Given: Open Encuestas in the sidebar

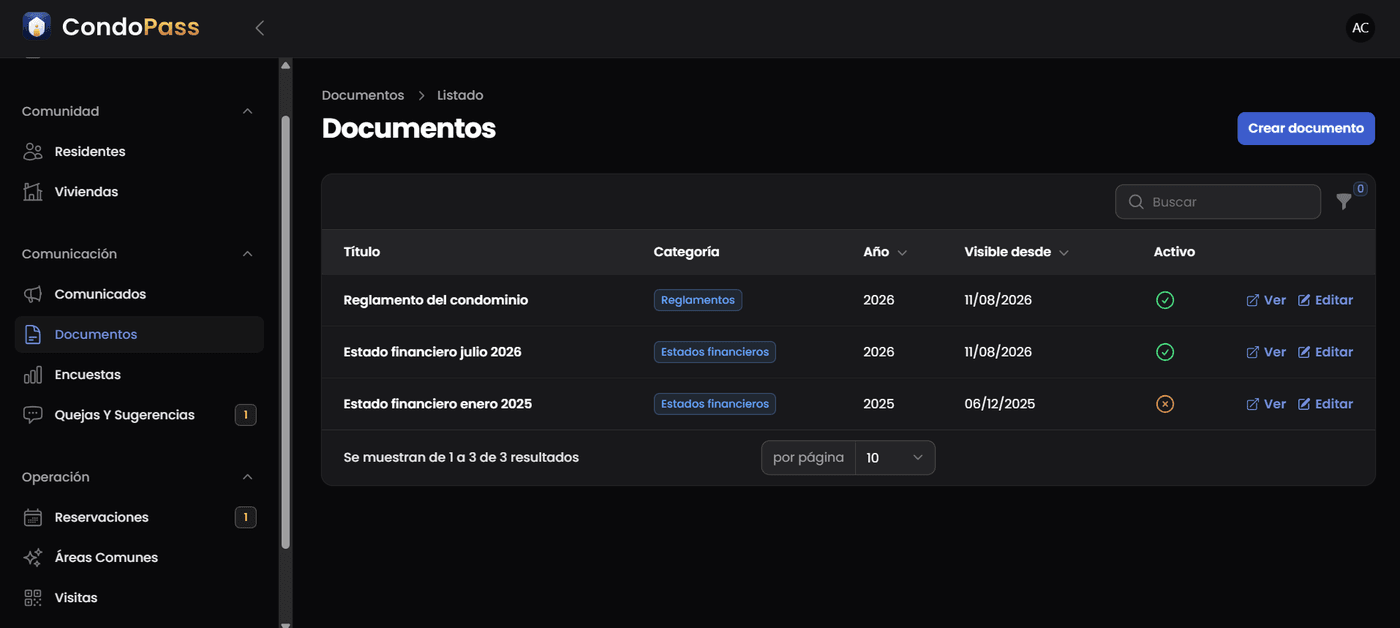Looking at the screenshot, I should point(139,374).
